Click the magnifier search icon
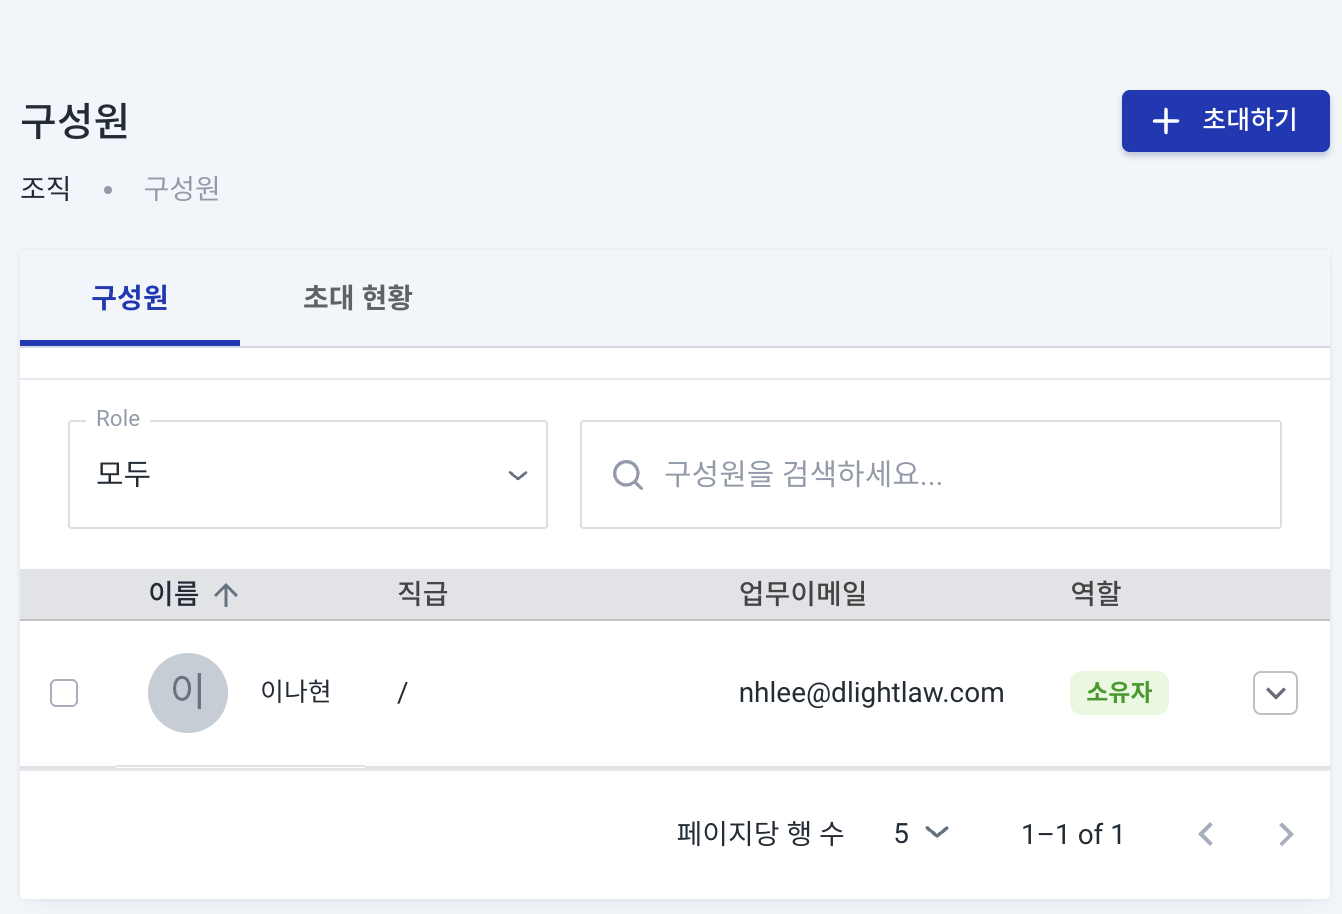 pos(628,474)
